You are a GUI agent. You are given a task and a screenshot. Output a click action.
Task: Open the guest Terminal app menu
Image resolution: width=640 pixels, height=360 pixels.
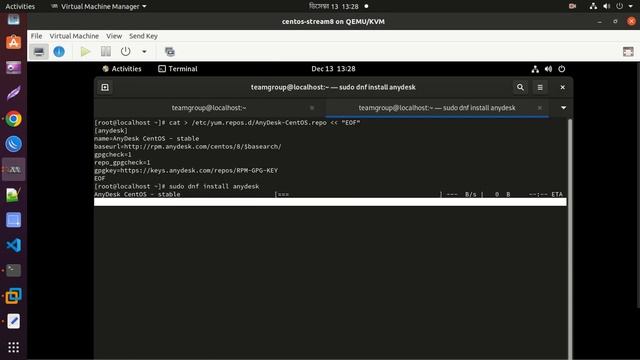[x=178, y=69]
